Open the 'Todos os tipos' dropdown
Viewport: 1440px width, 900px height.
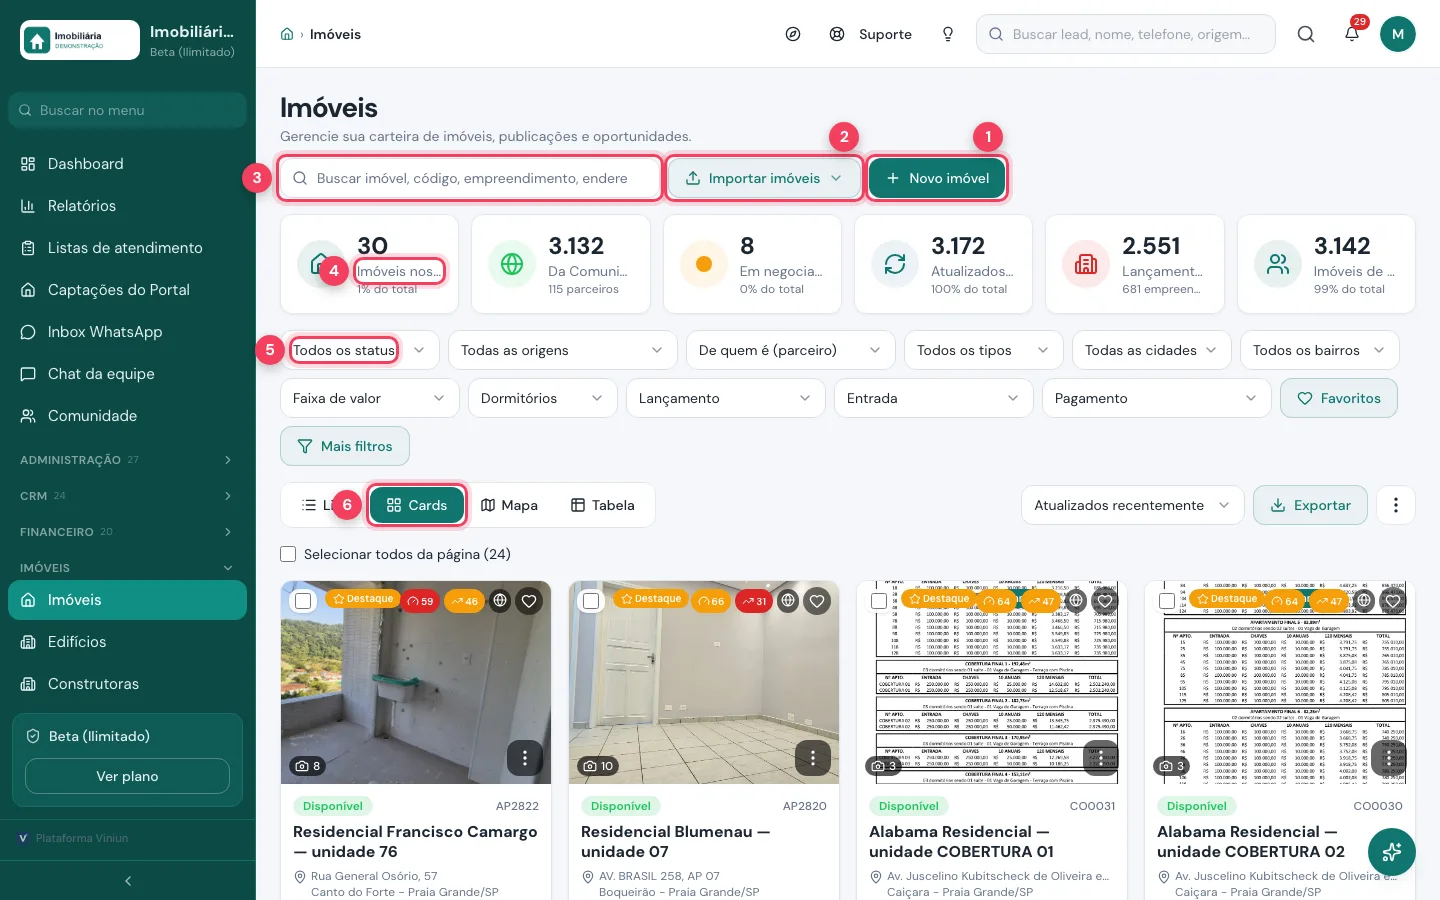tap(983, 350)
